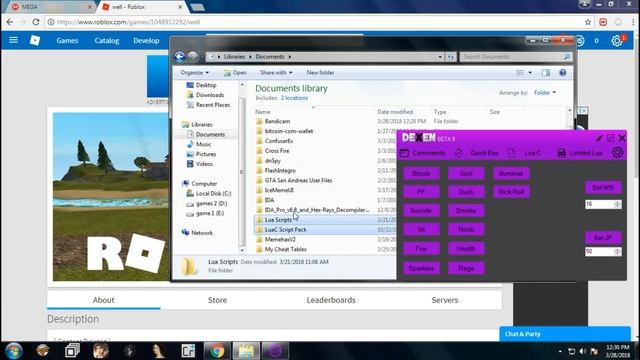The image size is (640, 360).
Task: Click the Limited Lua icon in Dexen
Action: [x=561, y=153]
